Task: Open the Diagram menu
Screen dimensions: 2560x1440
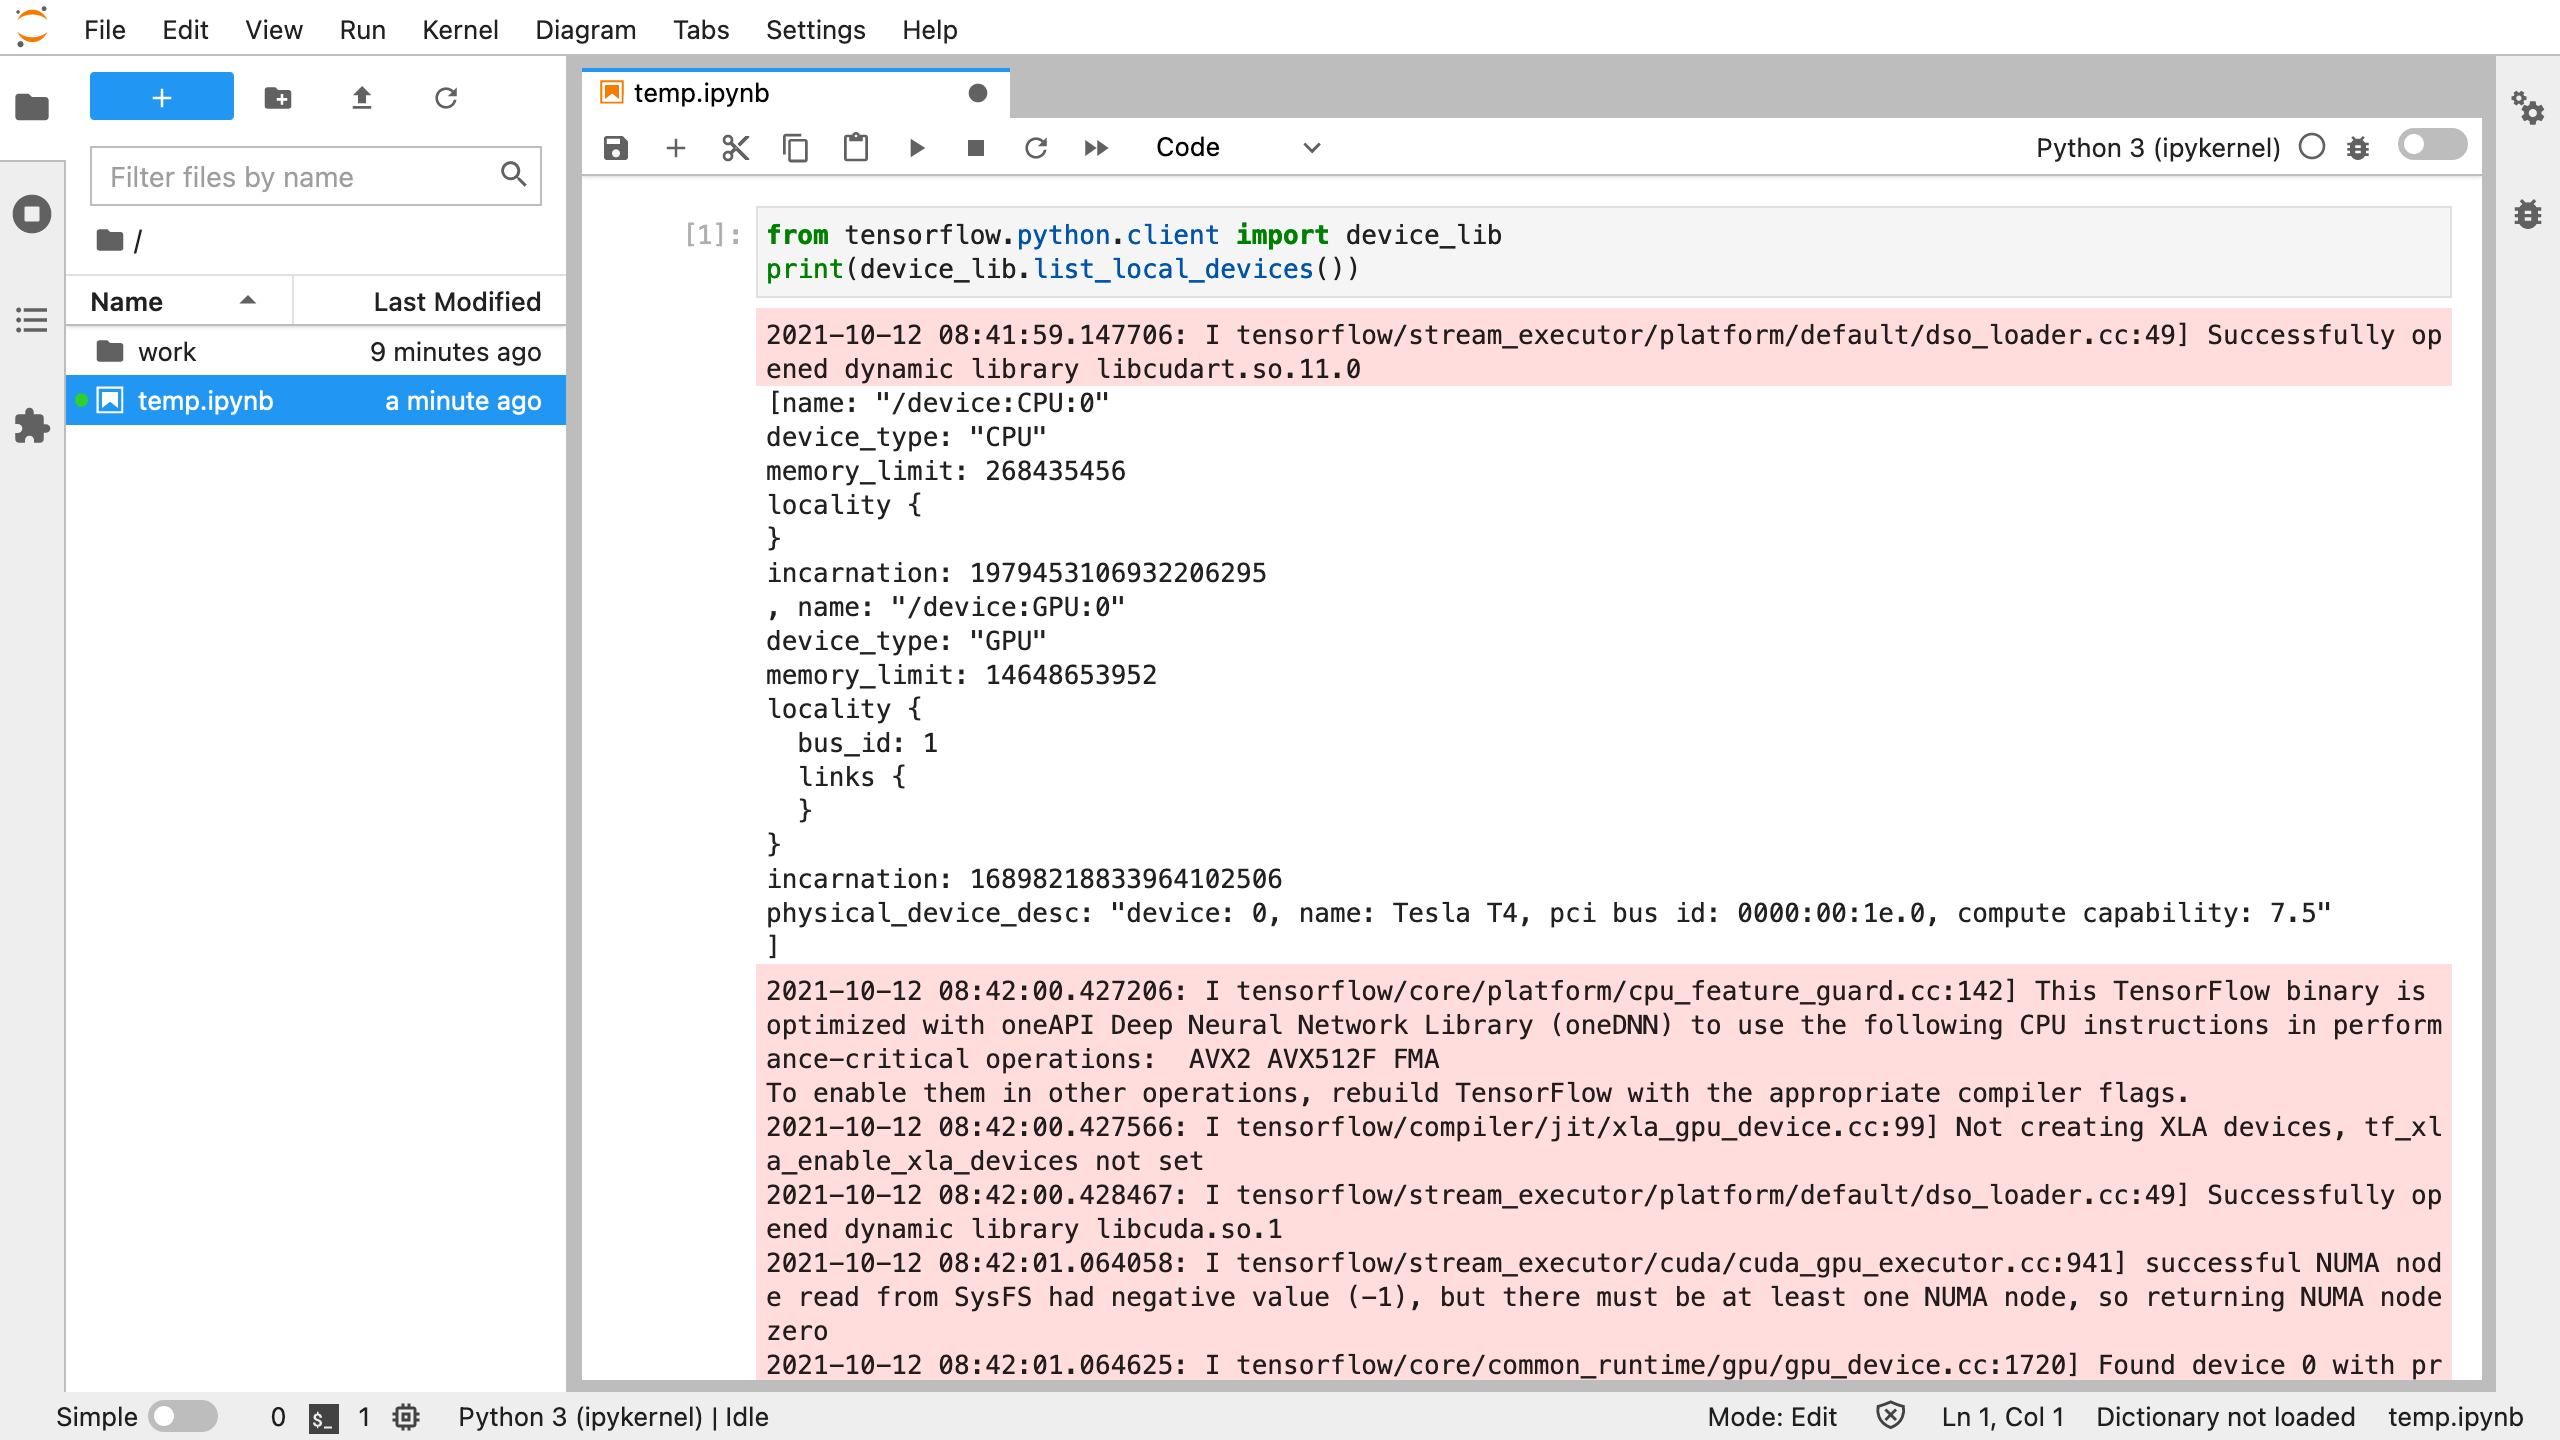Action: pyautogui.click(x=585, y=29)
